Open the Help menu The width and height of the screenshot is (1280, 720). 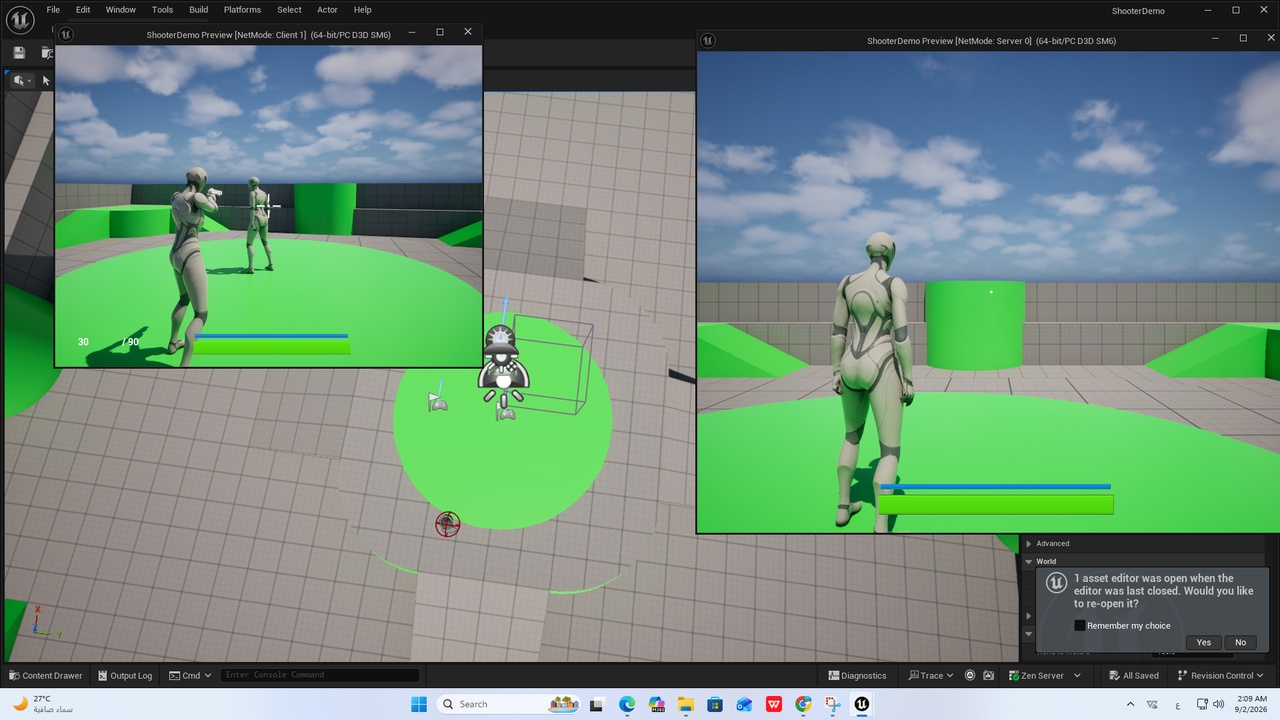(363, 10)
